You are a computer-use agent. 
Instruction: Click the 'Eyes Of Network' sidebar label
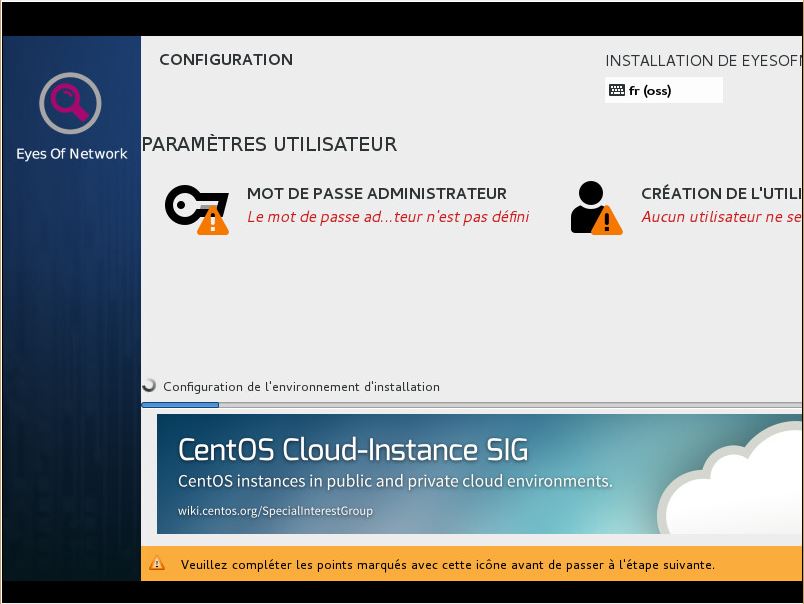pos(72,154)
